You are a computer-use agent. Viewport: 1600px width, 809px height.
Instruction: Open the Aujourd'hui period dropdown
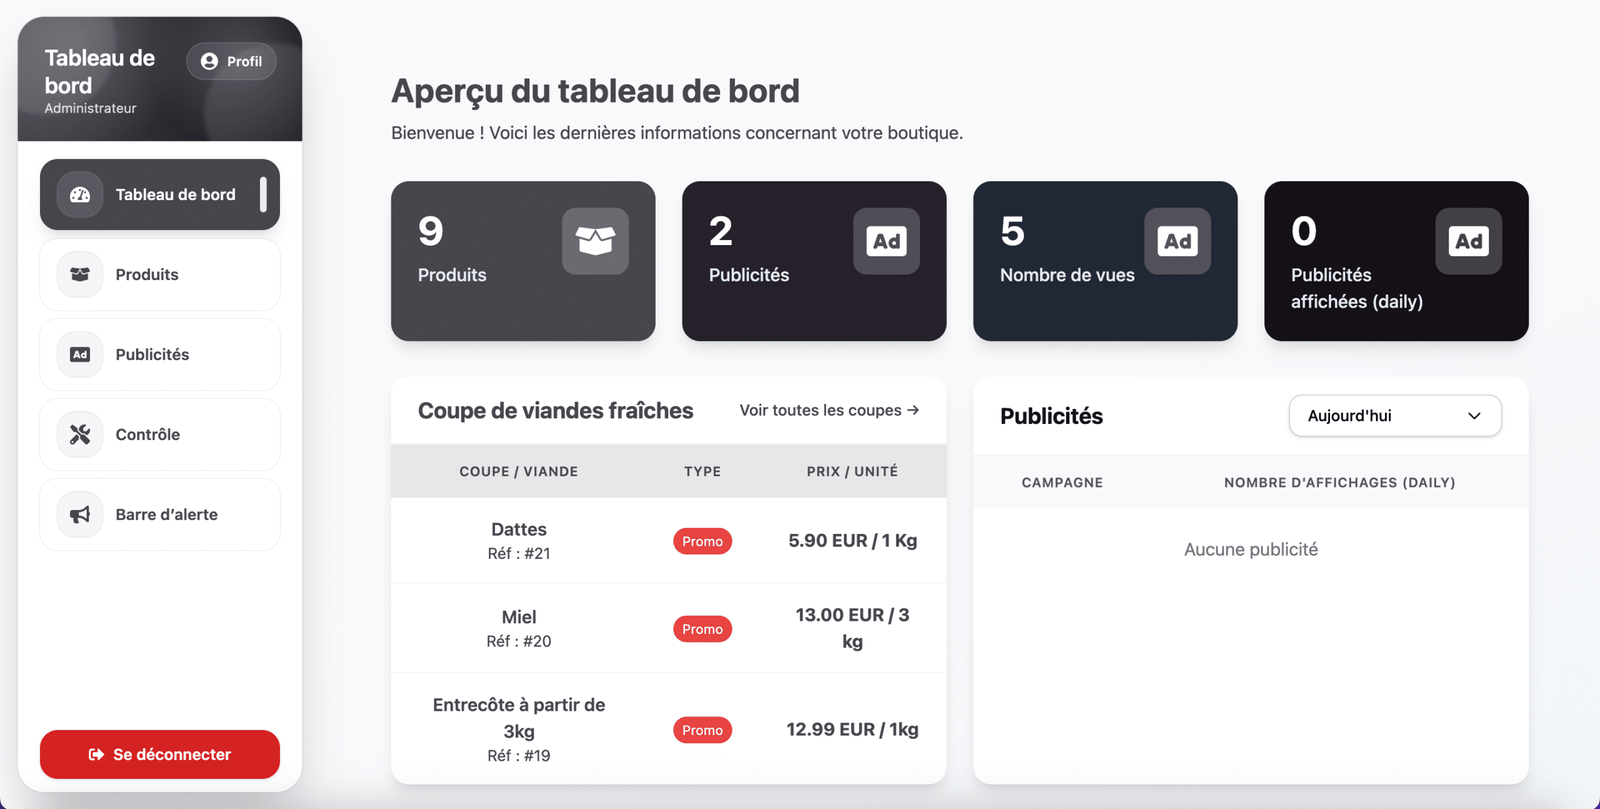pyautogui.click(x=1394, y=416)
